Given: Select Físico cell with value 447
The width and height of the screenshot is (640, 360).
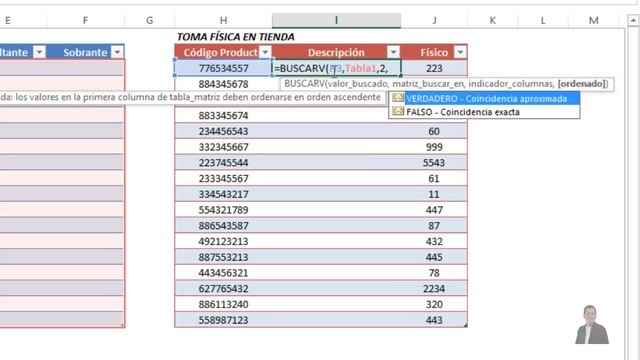Looking at the screenshot, I should tap(434, 210).
